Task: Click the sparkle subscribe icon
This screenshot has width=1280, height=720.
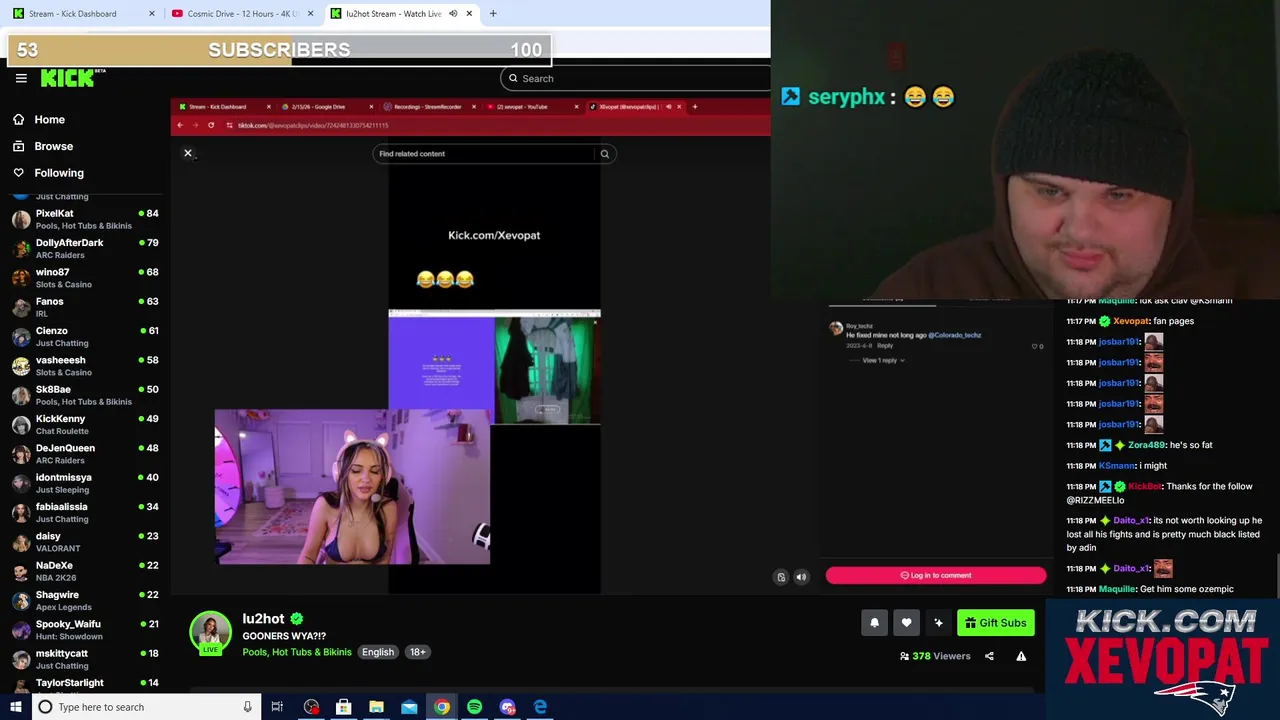Action: click(x=938, y=623)
